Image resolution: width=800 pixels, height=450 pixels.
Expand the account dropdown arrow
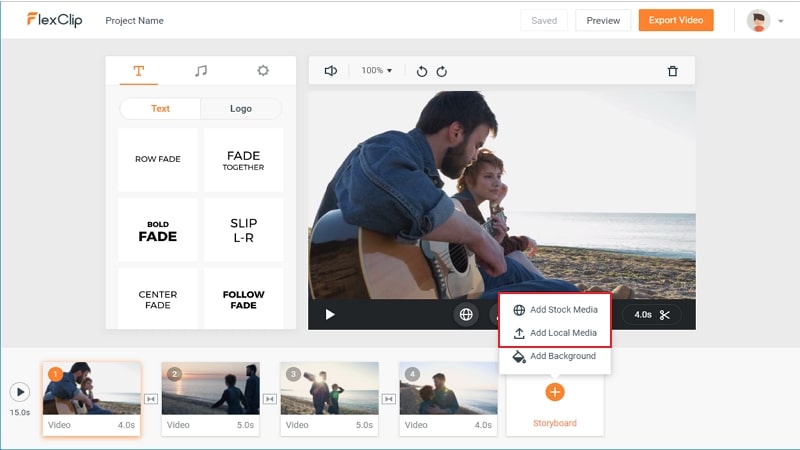(x=781, y=21)
